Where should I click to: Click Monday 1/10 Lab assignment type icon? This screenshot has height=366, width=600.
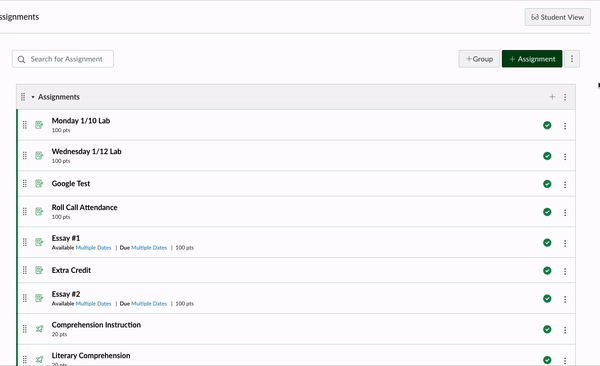pyautogui.click(x=39, y=125)
